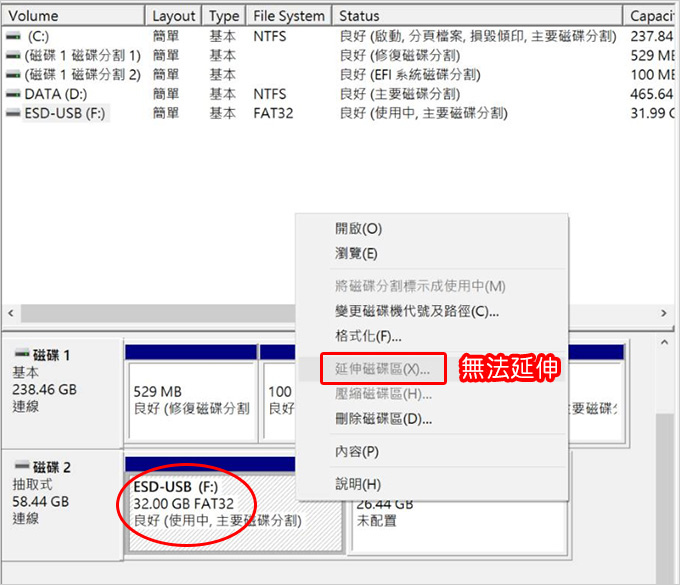Click the FAT32 file system cell

273,113
